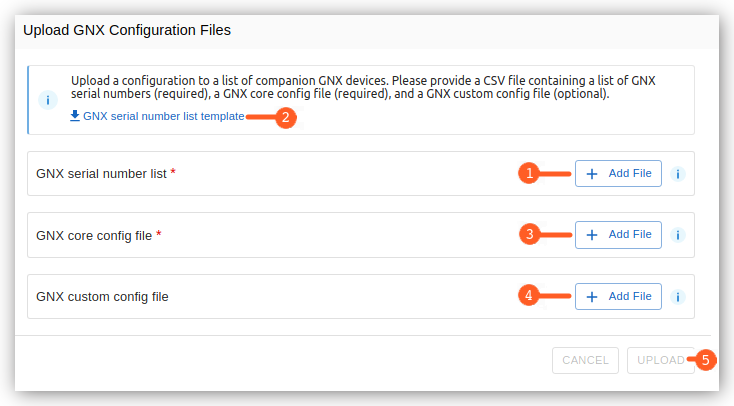Show info for GNX core config file
This screenshot has height=406, width=734.
pyautogui.click(x=677, y=235)
